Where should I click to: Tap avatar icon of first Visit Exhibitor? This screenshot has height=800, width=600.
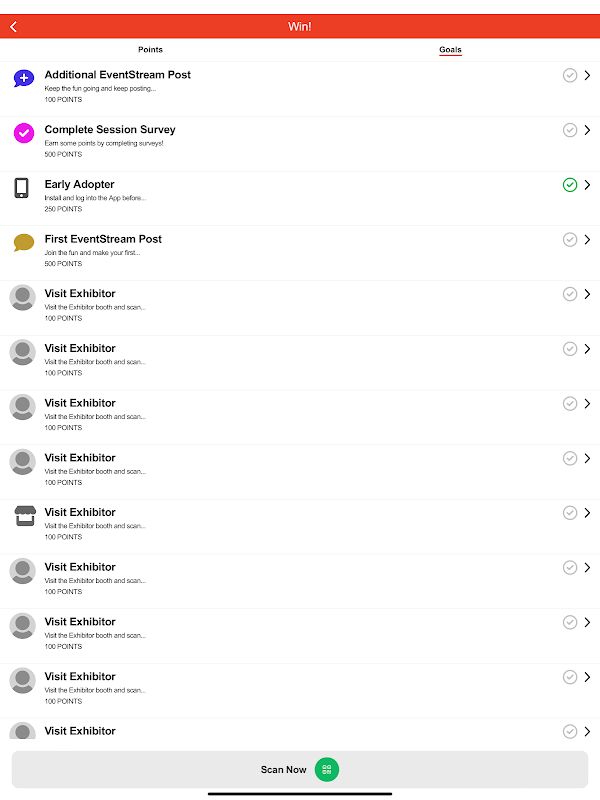[x=22, y=297]
